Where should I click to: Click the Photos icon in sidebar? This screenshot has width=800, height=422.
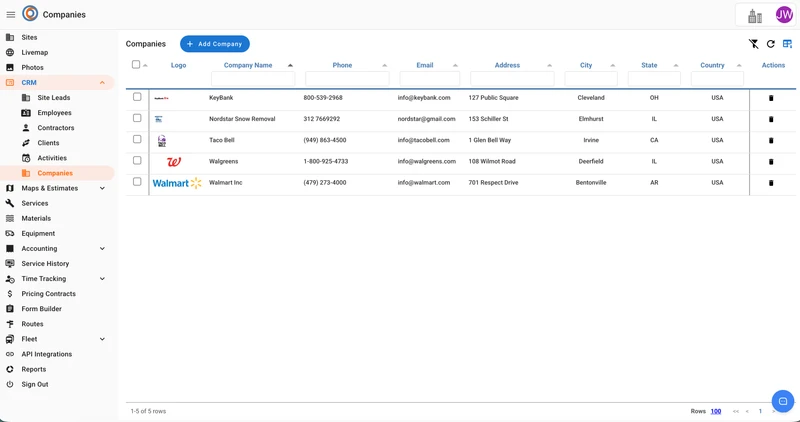[x=10, y=67]
